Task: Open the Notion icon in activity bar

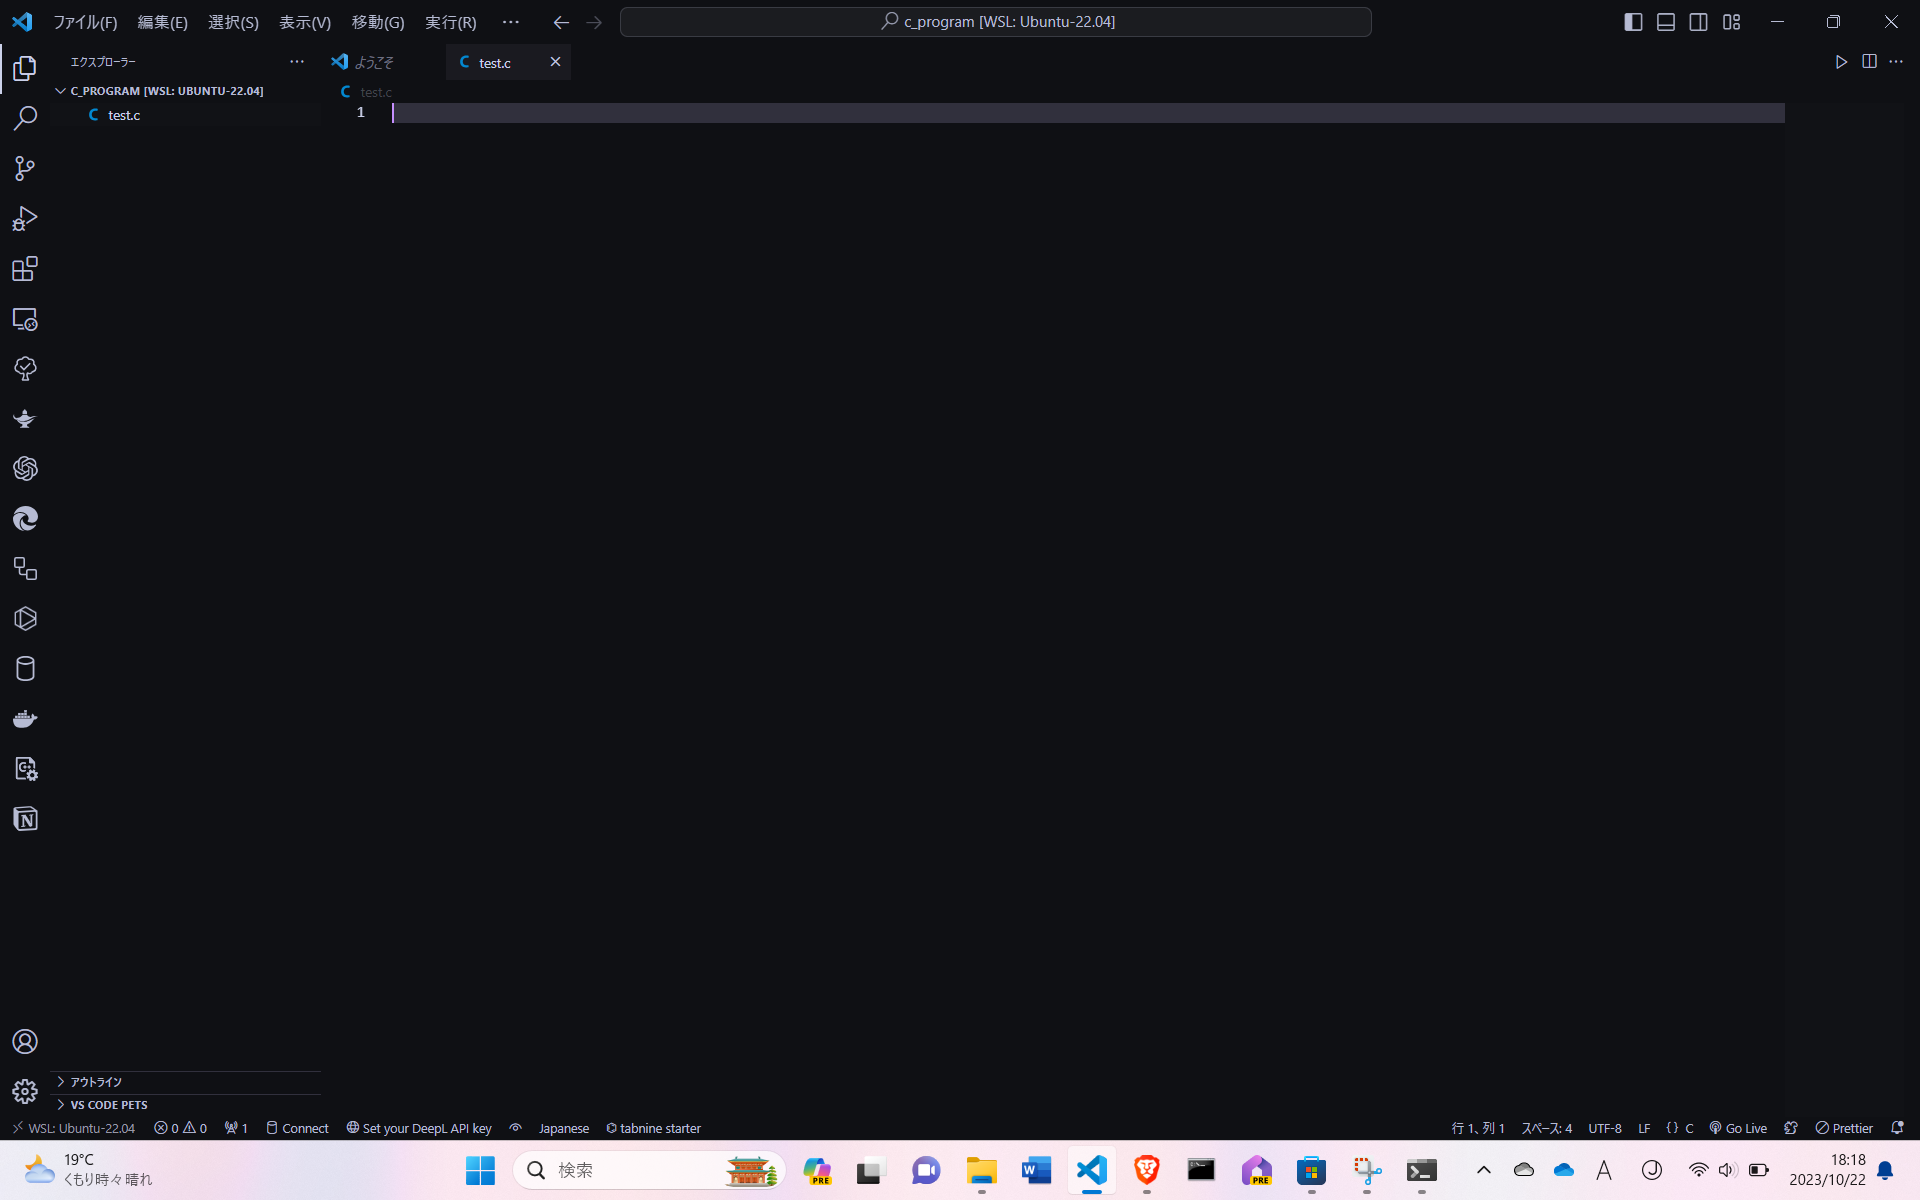Action: [25, 819]
